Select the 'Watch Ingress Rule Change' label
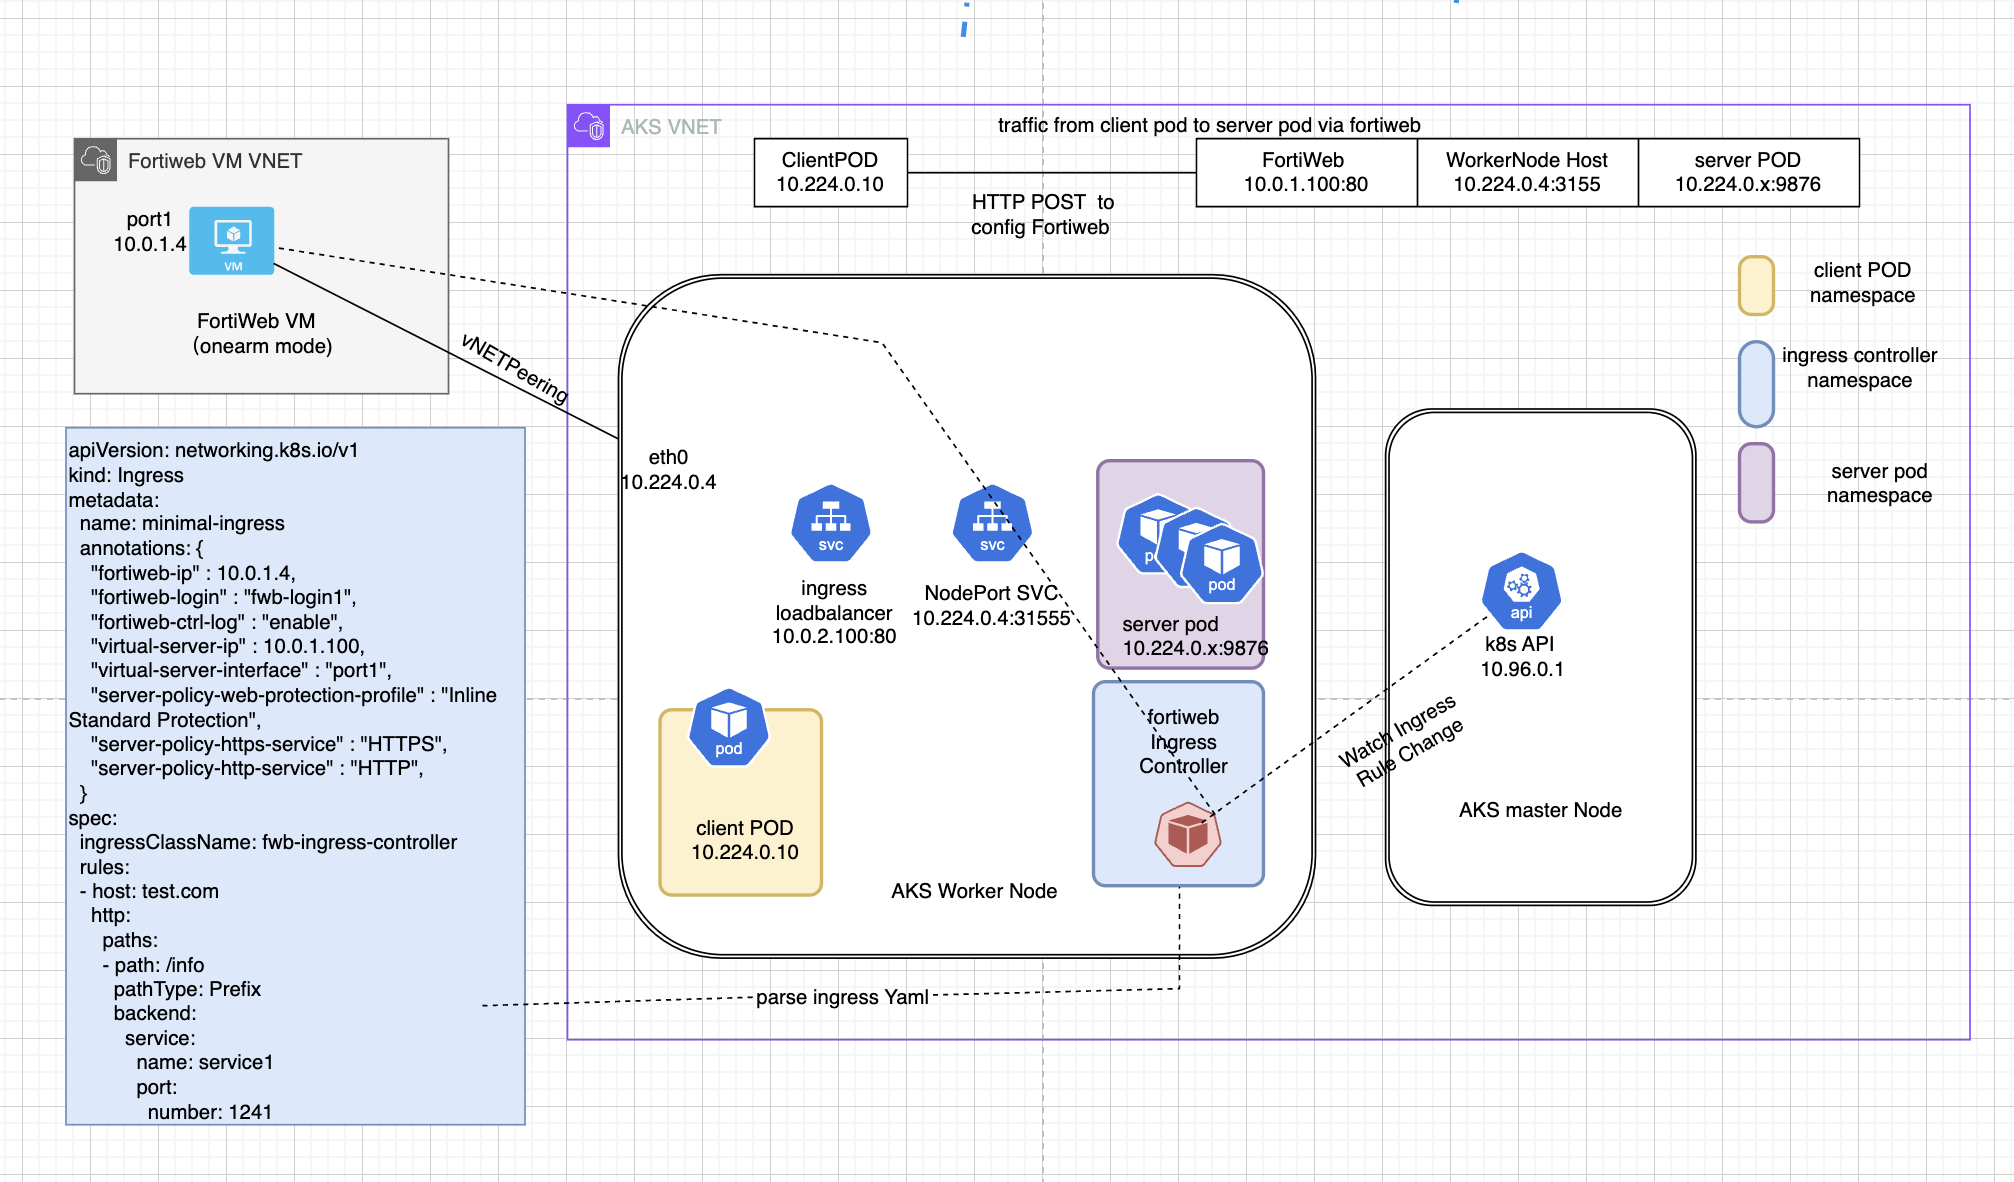This screenshot has width=2014, height=1182. click(1401, 741)
